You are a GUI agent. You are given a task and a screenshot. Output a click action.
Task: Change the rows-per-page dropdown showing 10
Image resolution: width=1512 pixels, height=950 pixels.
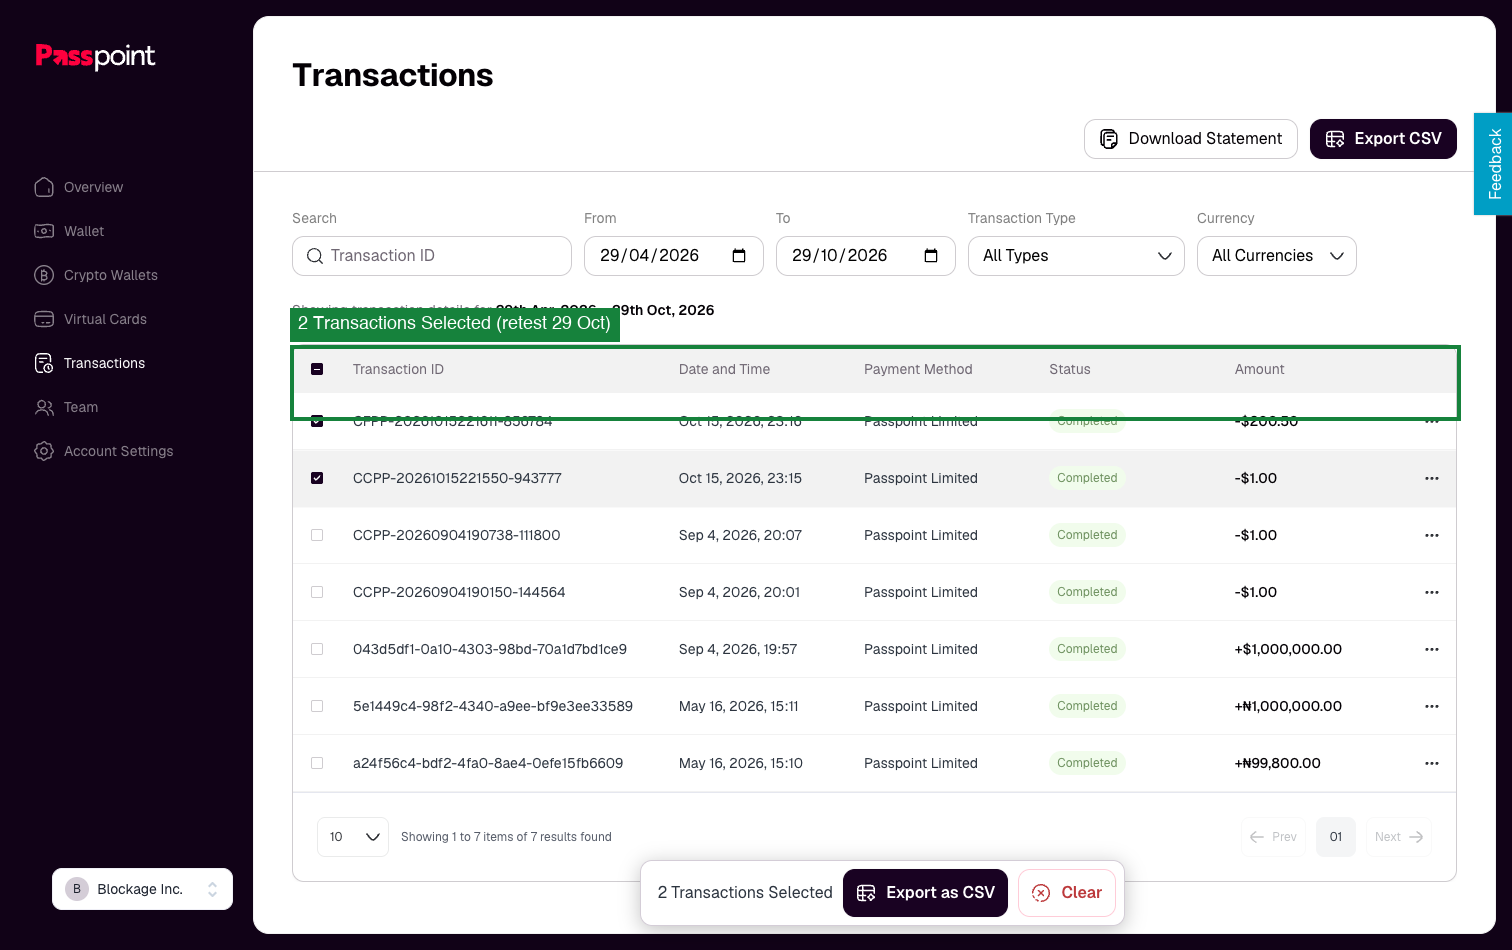click(x=353, y=837)
